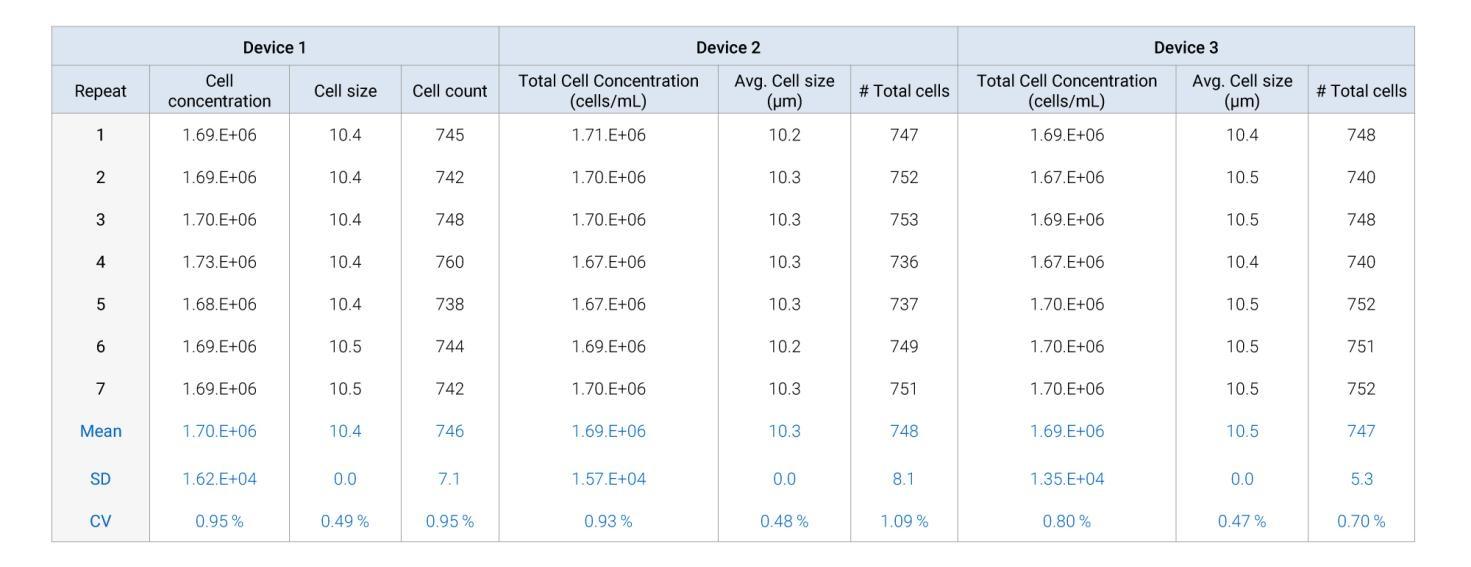
Task: Select the SD value 8.1
Action: pyautogui.click(x=903, y=479)
